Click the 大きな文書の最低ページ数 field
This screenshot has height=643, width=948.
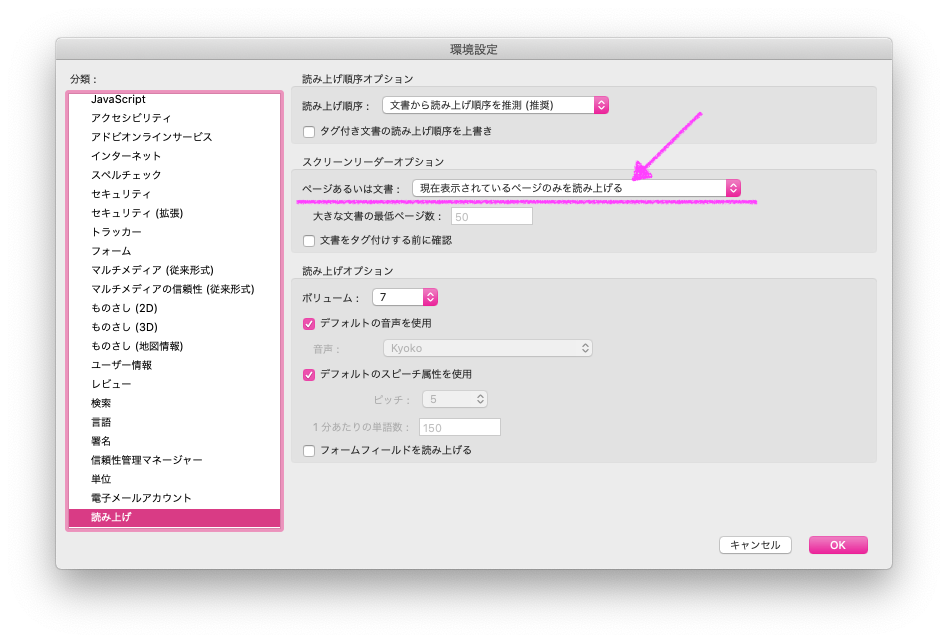pyautogui.click(x=492, y=216)
